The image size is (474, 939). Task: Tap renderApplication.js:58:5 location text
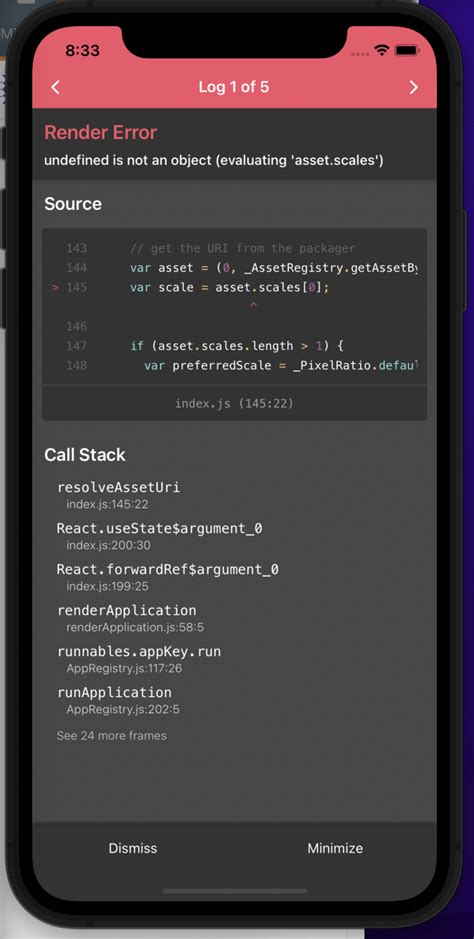click(135, 628)
